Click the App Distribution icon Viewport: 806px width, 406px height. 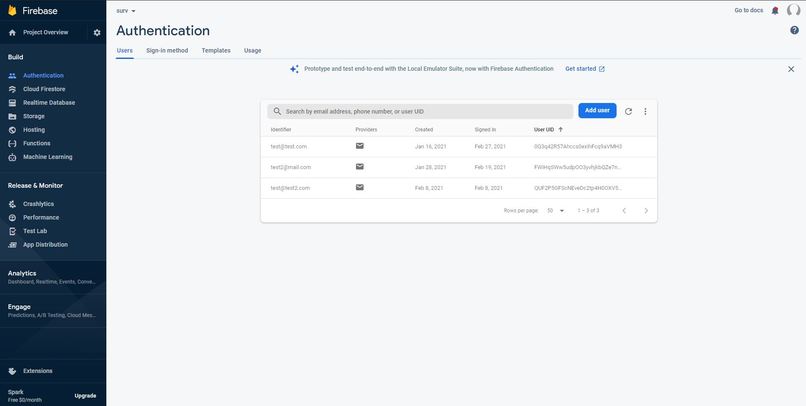point(12,245)
